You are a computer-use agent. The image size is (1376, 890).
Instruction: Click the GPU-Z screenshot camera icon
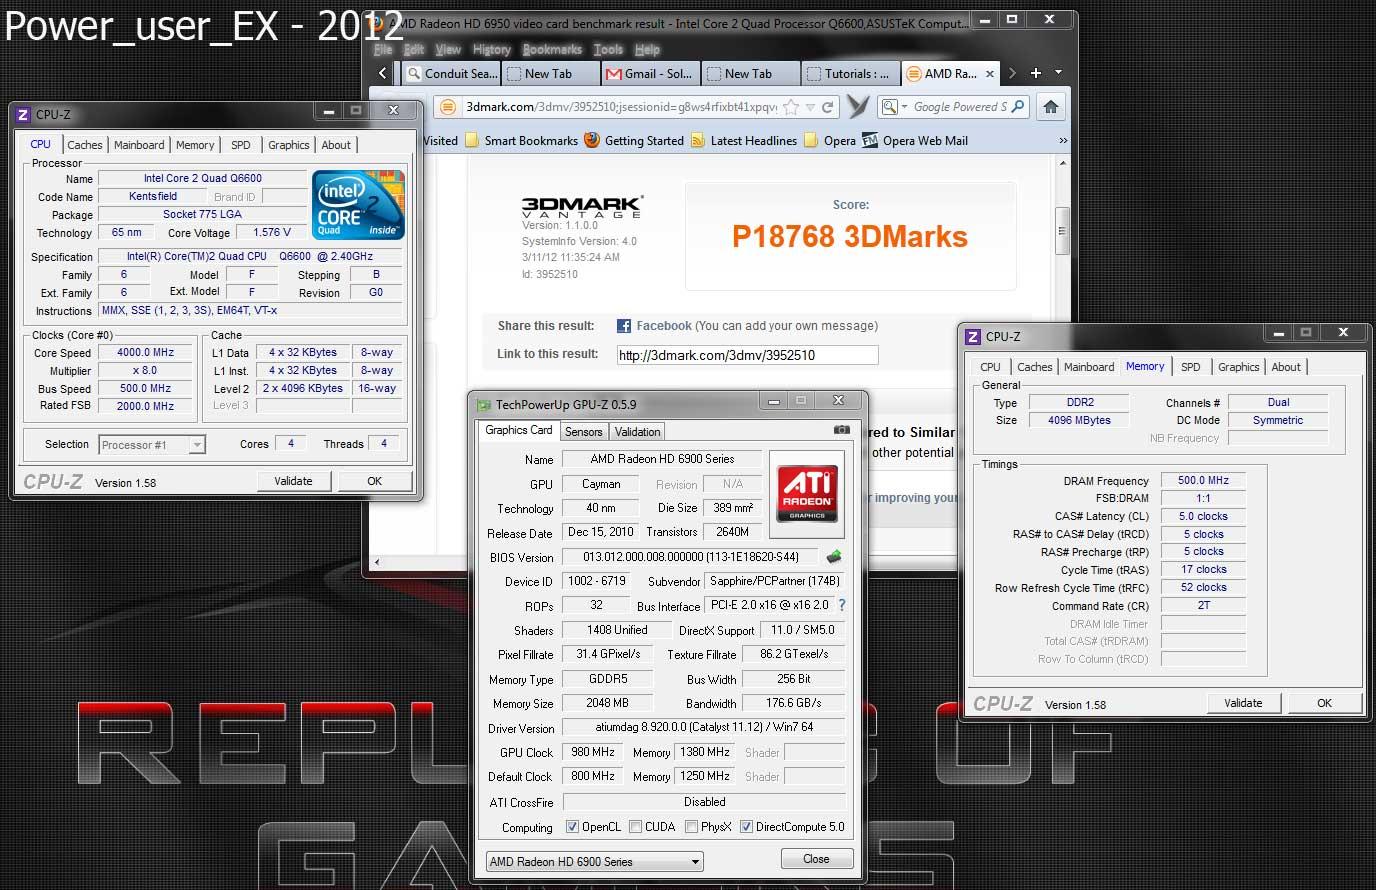[842, 430]
